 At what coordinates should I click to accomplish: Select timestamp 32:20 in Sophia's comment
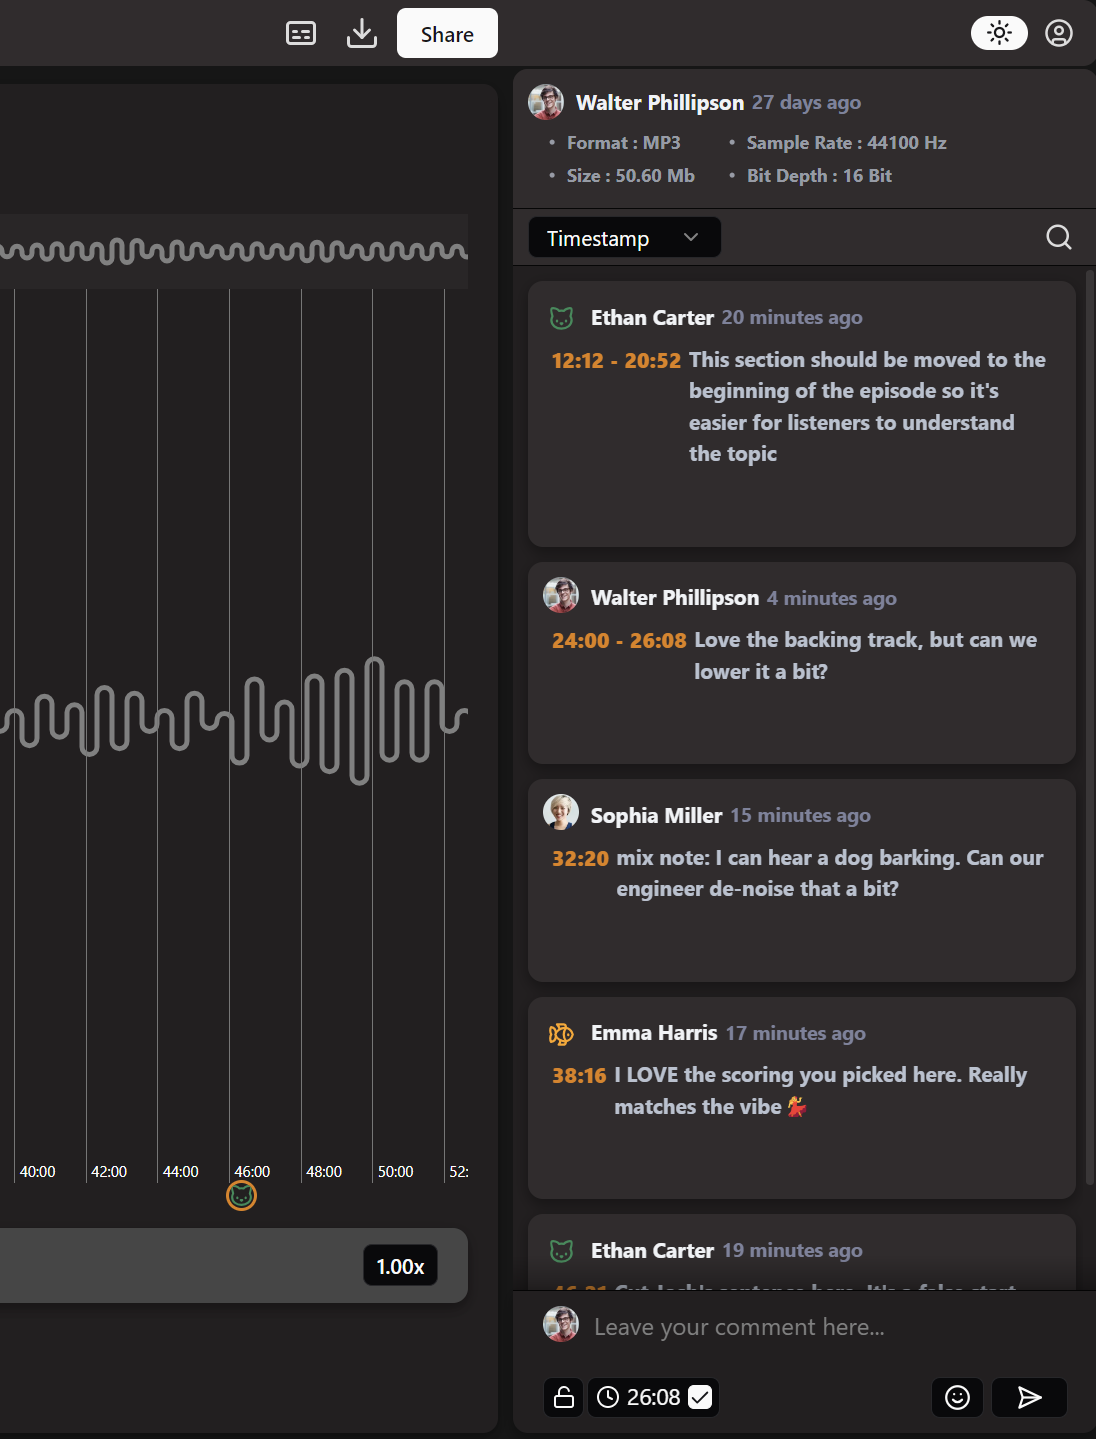pyautogui.click(x=580, y=857)
